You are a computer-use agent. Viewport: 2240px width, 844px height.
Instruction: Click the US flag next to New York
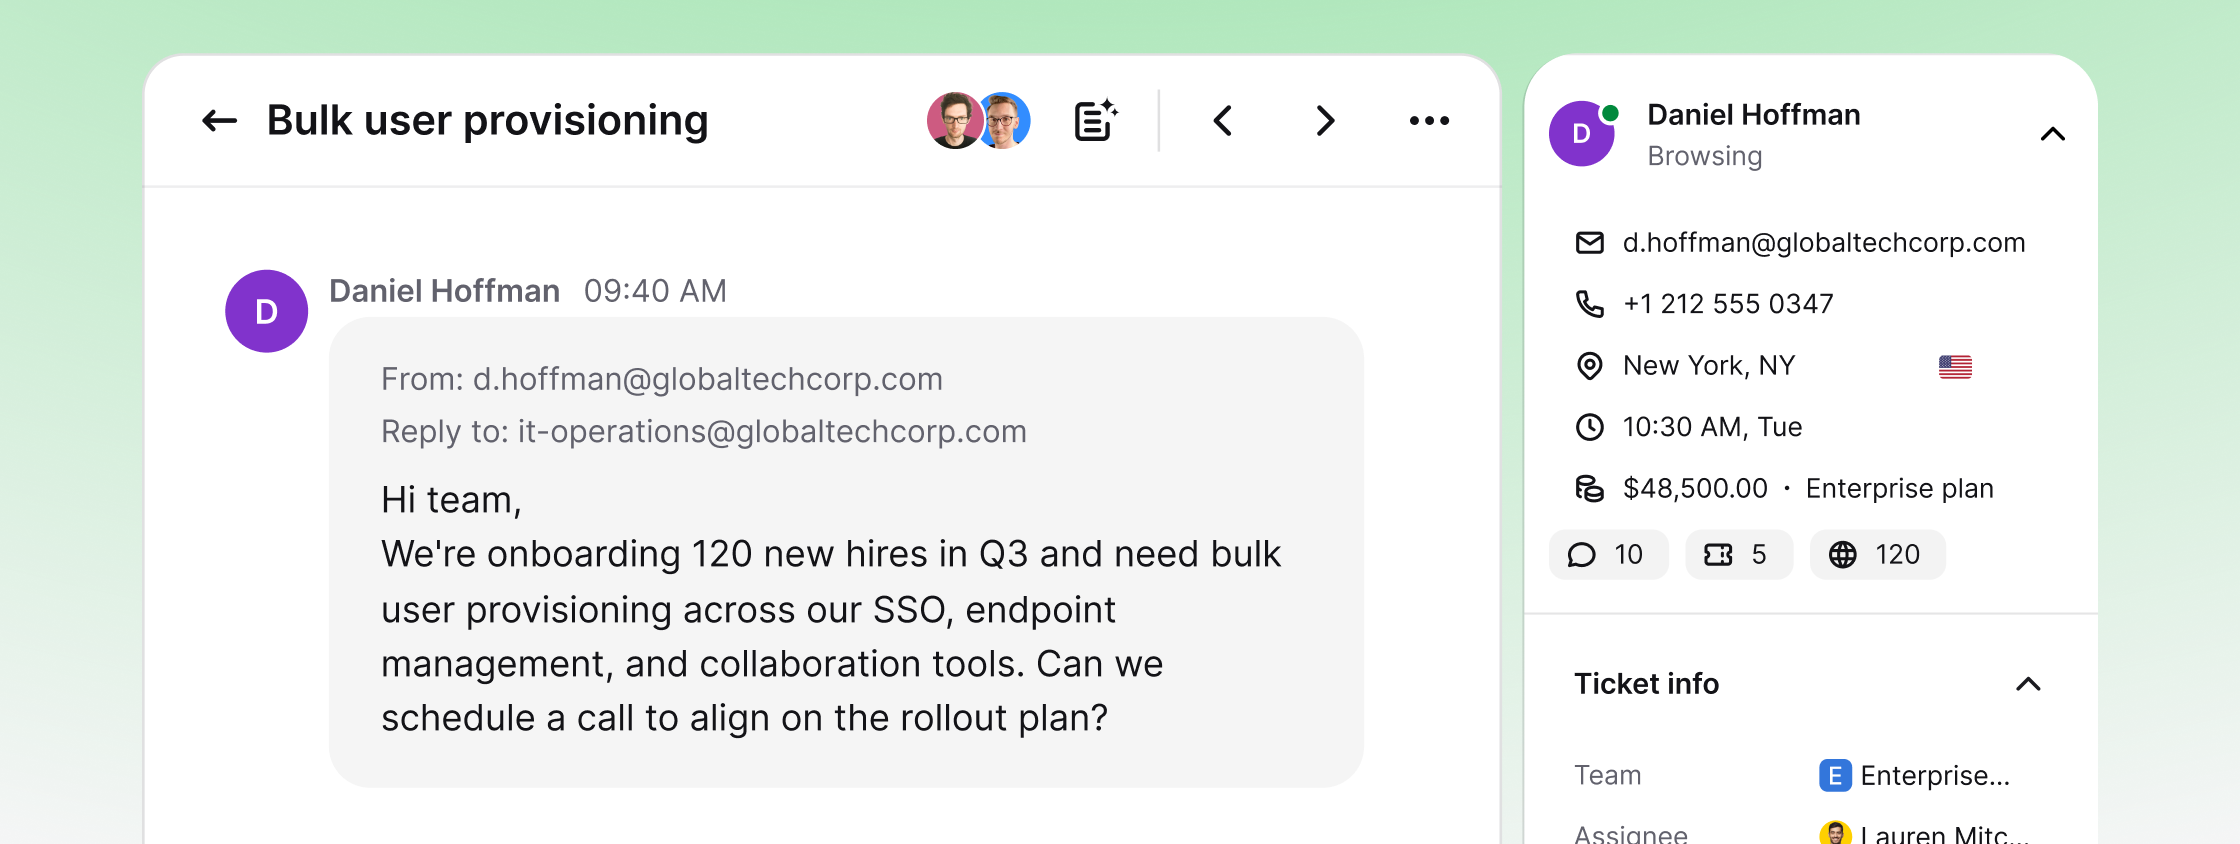[x=1955, y=367]
